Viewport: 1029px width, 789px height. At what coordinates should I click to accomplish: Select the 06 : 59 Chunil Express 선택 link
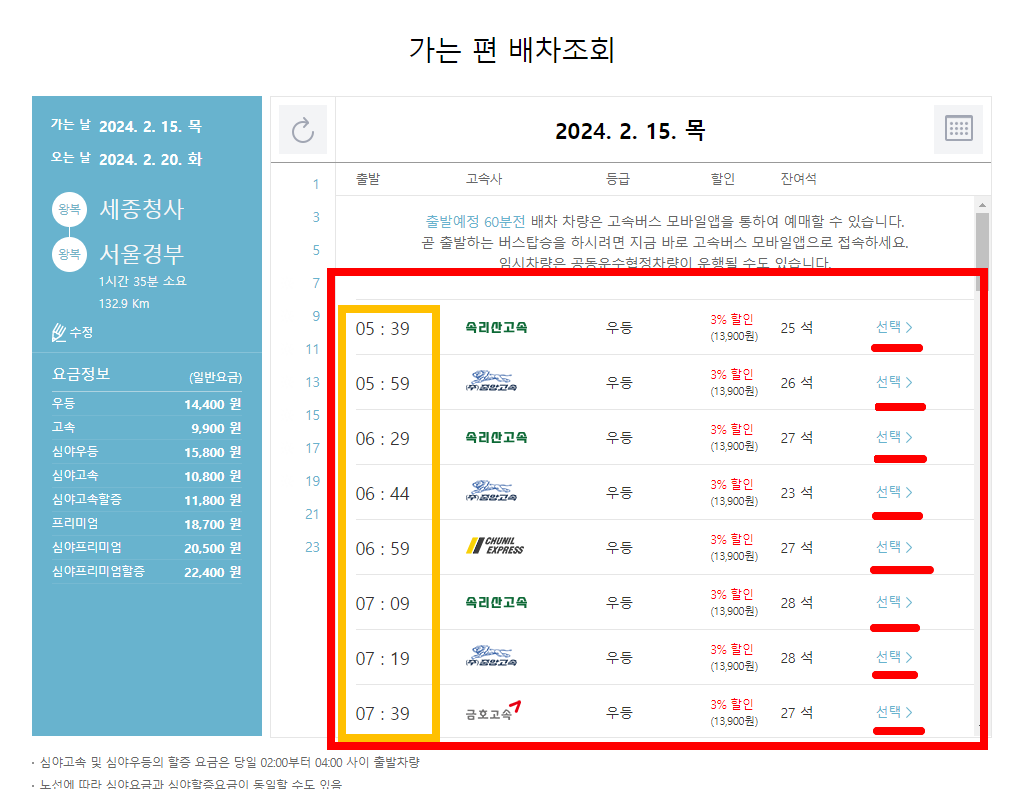point(894,547)
